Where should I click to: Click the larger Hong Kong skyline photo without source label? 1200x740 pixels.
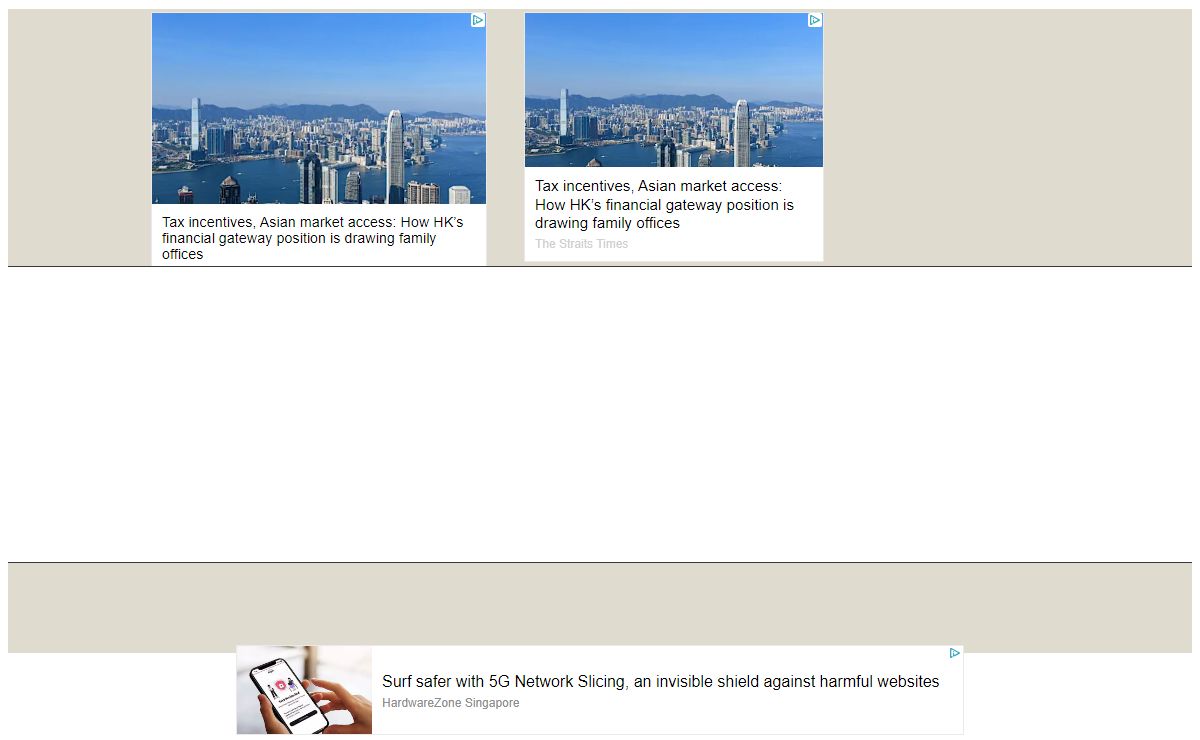[x=319, y=108]
